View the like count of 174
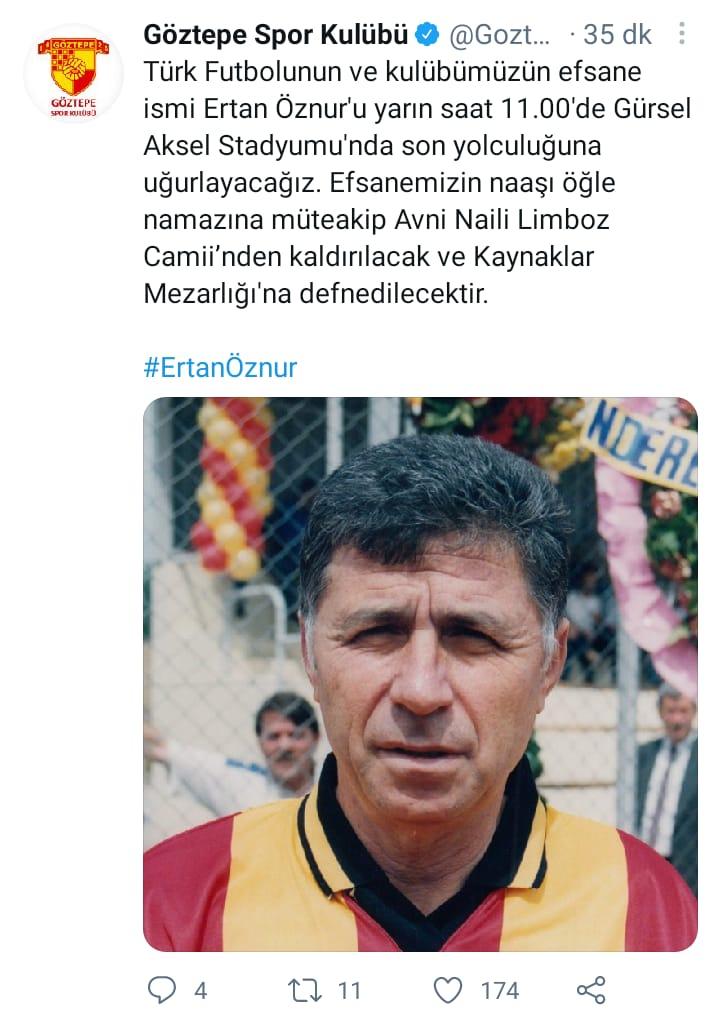Viewport: 720px width, 1027px height. tap(500, 990)
